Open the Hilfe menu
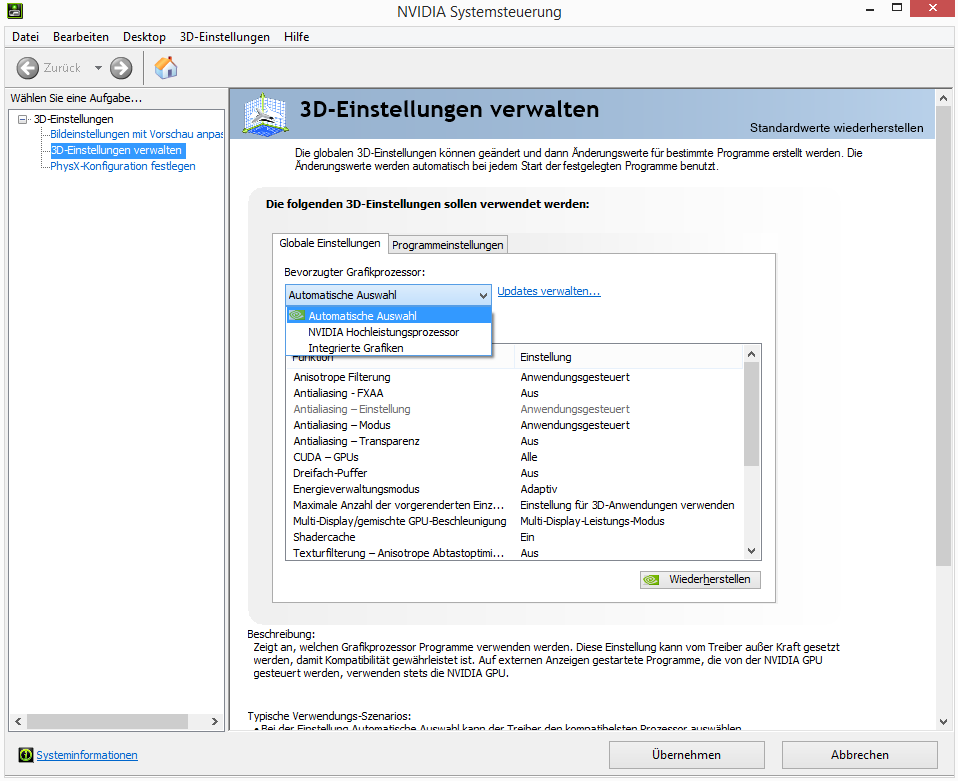 [x=296, y=37]
